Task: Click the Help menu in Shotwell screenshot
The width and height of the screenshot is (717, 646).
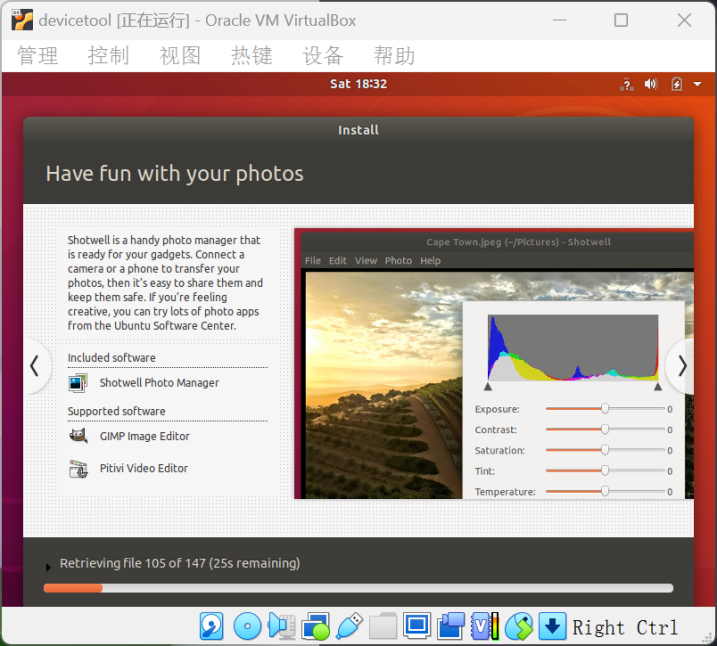Action: [x=430, y=261]
